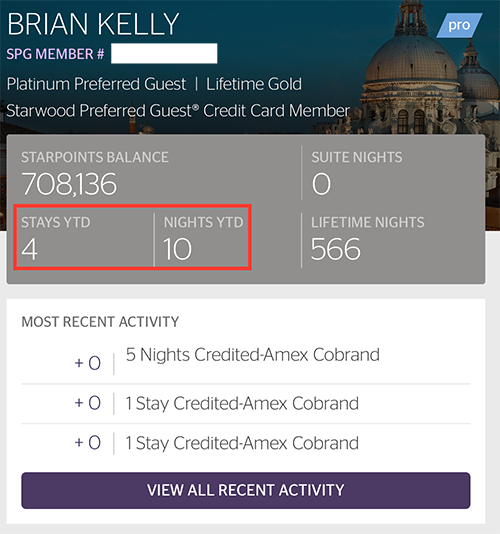500x534 pixels.
Task: Click the Most Recent Activity heading
Action: [100, 322]
